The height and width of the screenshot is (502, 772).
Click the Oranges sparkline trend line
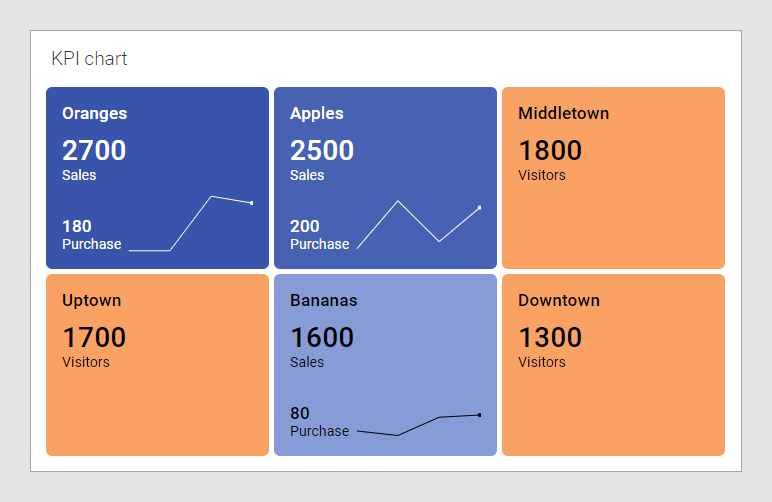coord(191,223)
